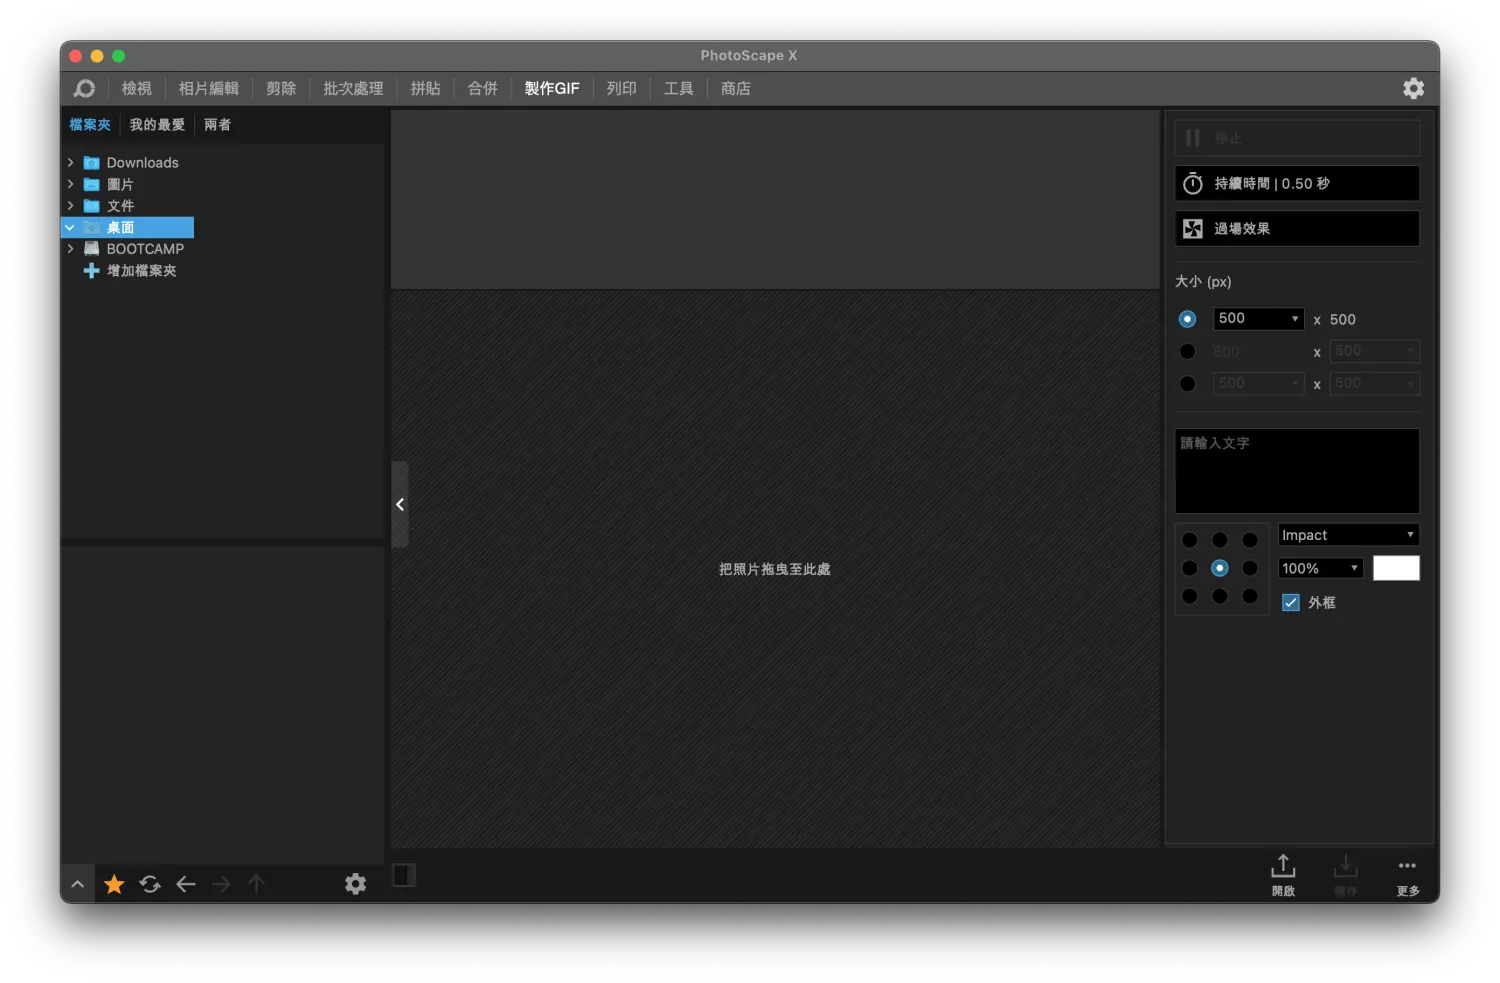1500x983 pixels.
Task: Click the 增加檔案夾 plus icon
Action: (x=91, y=271)
